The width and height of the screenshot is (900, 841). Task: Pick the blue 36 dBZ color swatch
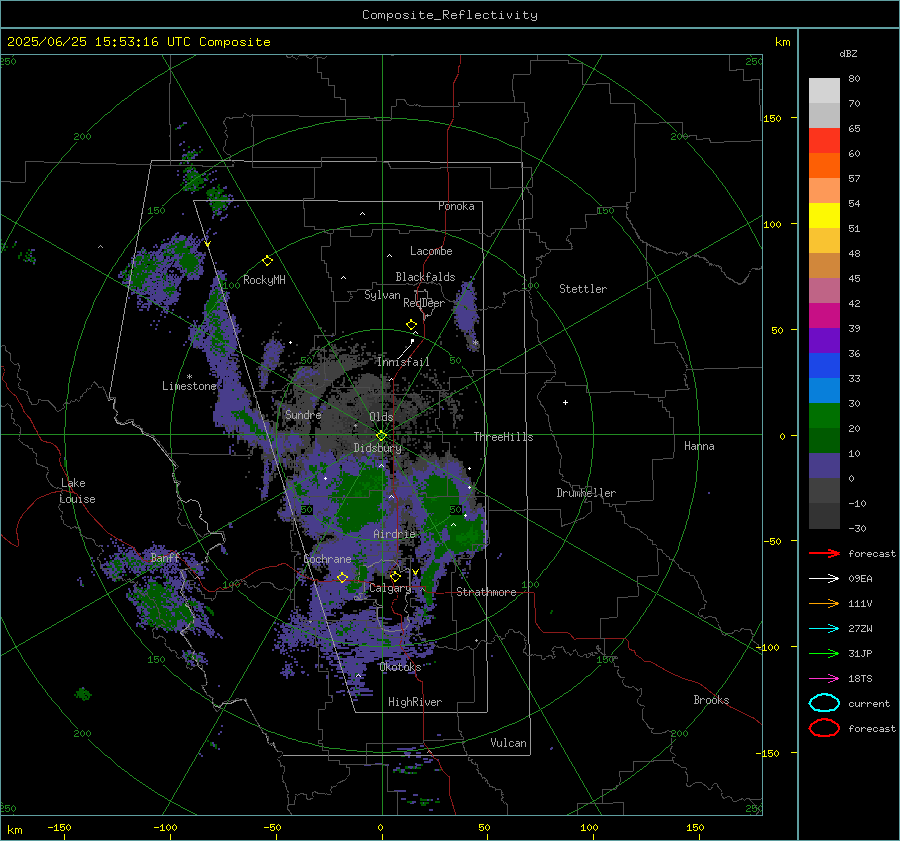824,365
